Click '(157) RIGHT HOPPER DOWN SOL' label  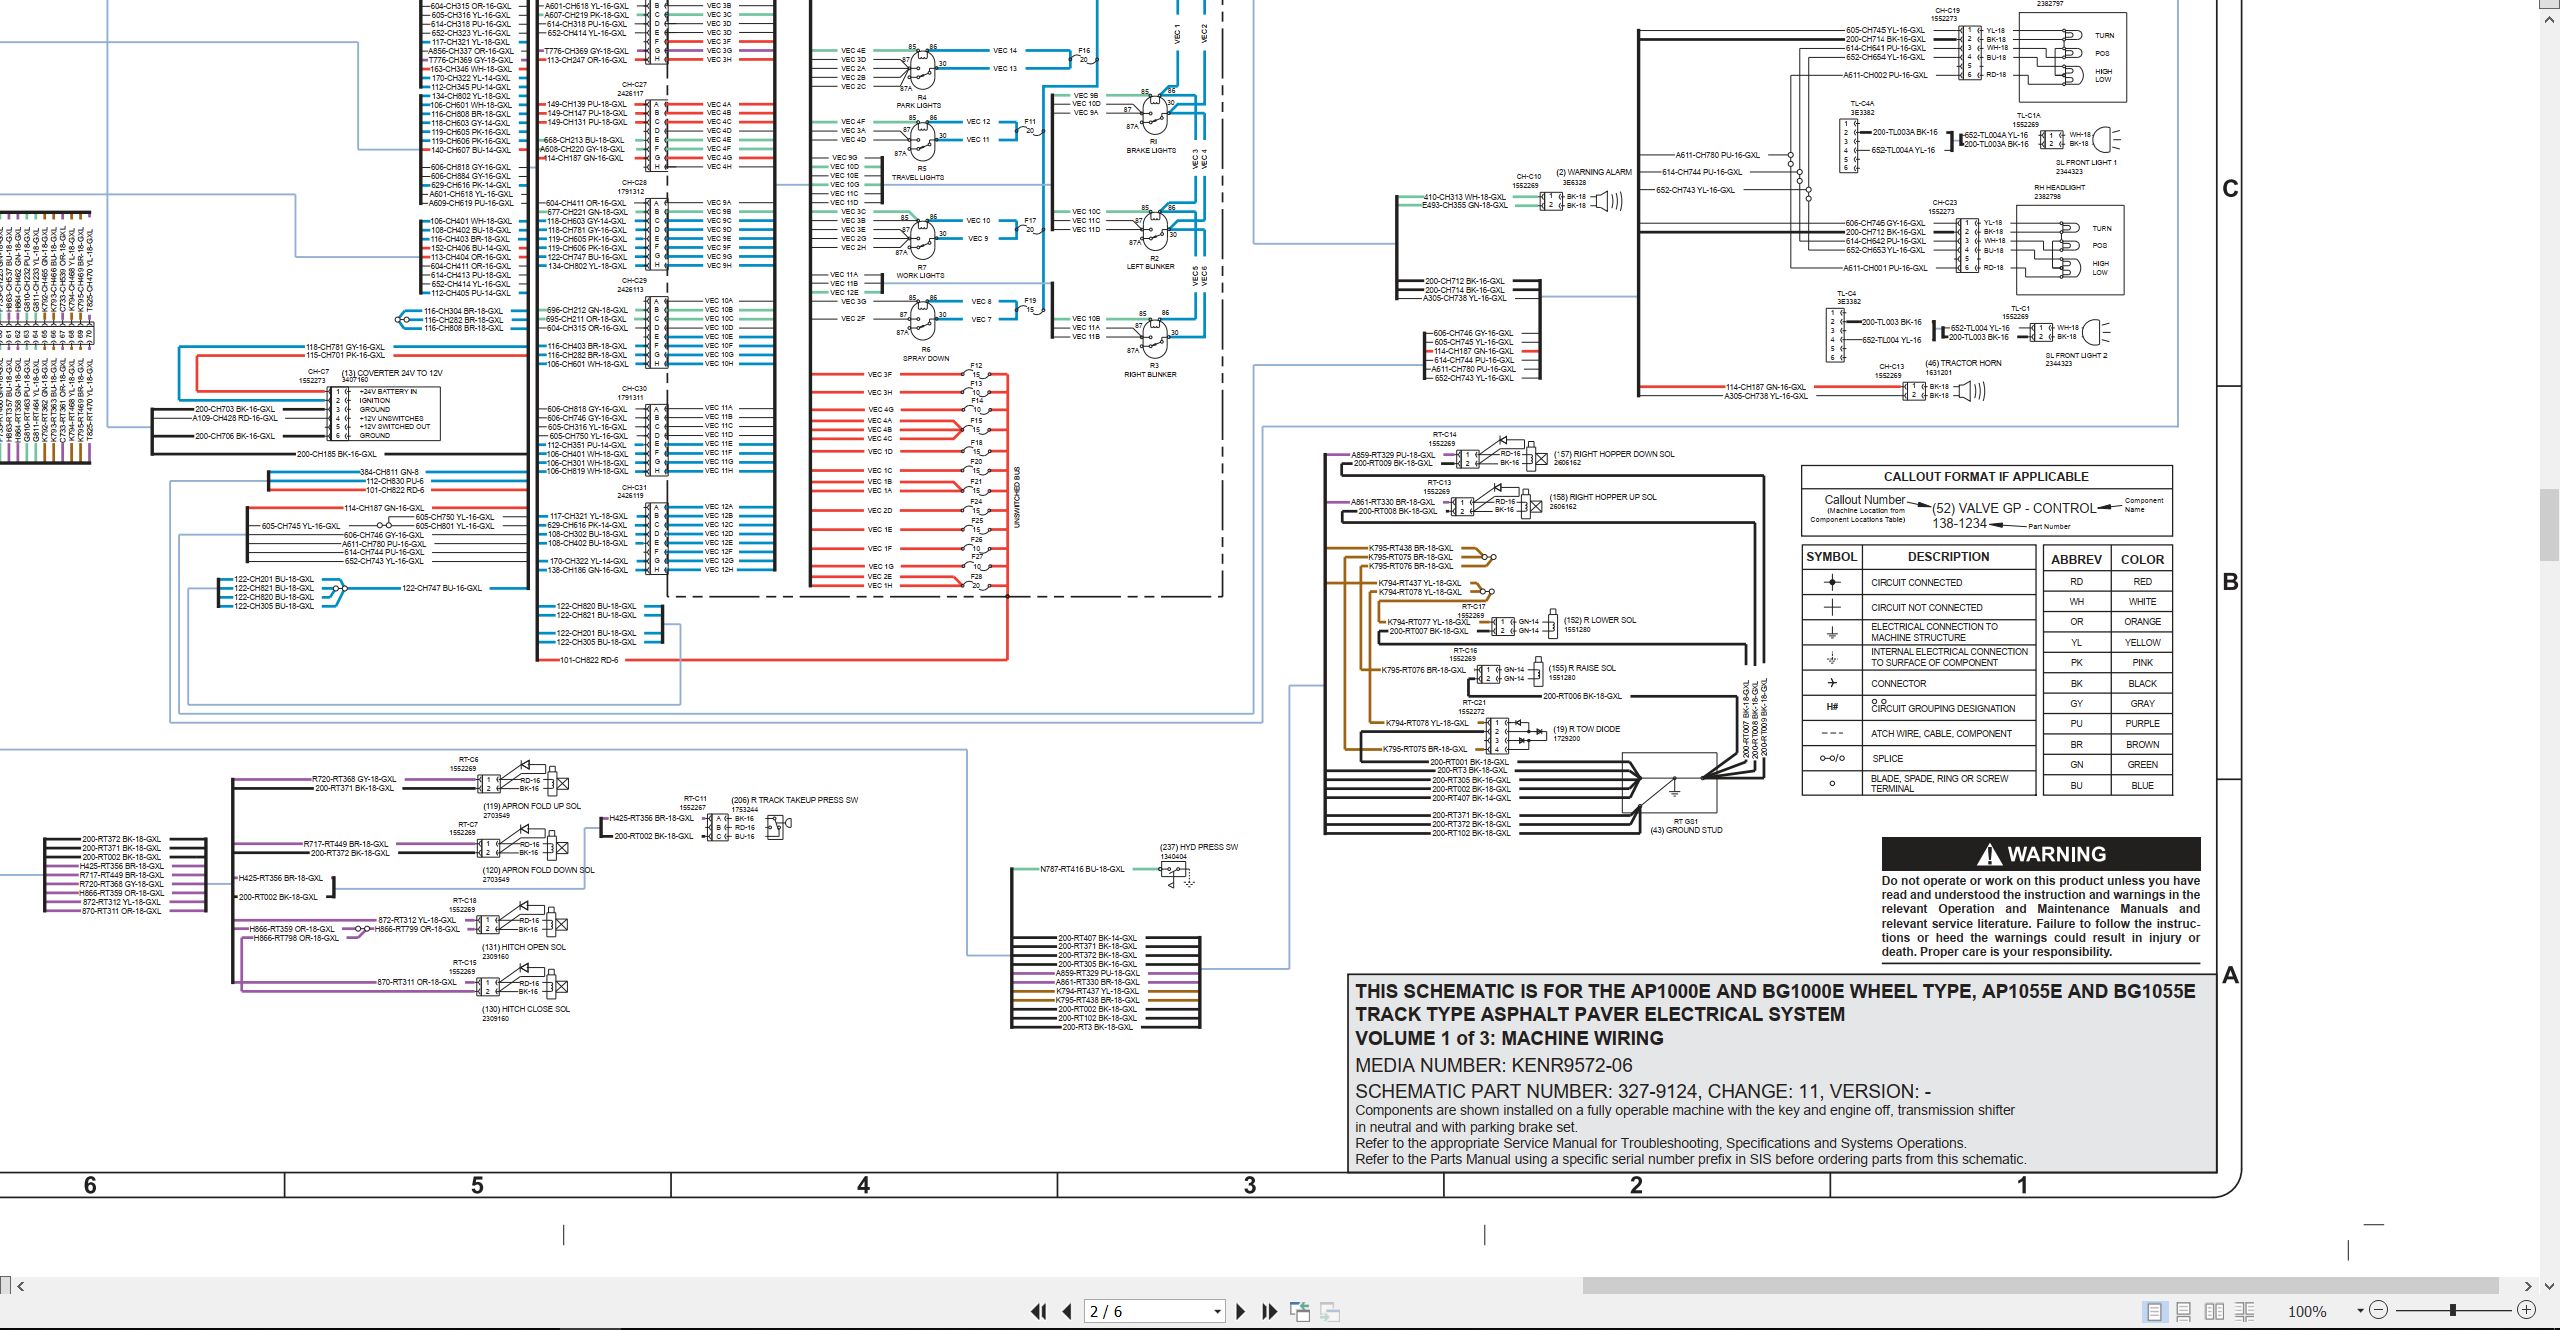click(1614, 454)
